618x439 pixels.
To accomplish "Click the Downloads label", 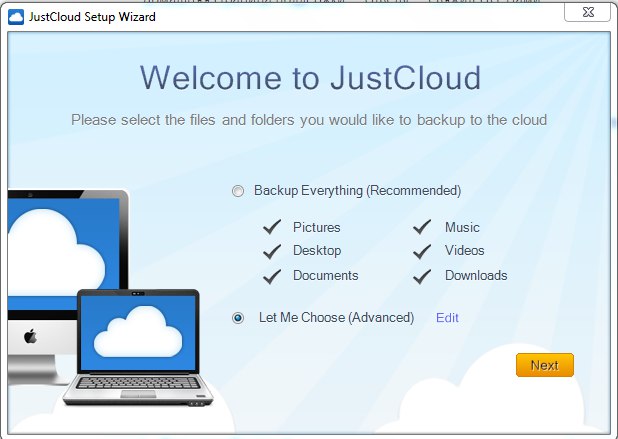I will [476, 275].
